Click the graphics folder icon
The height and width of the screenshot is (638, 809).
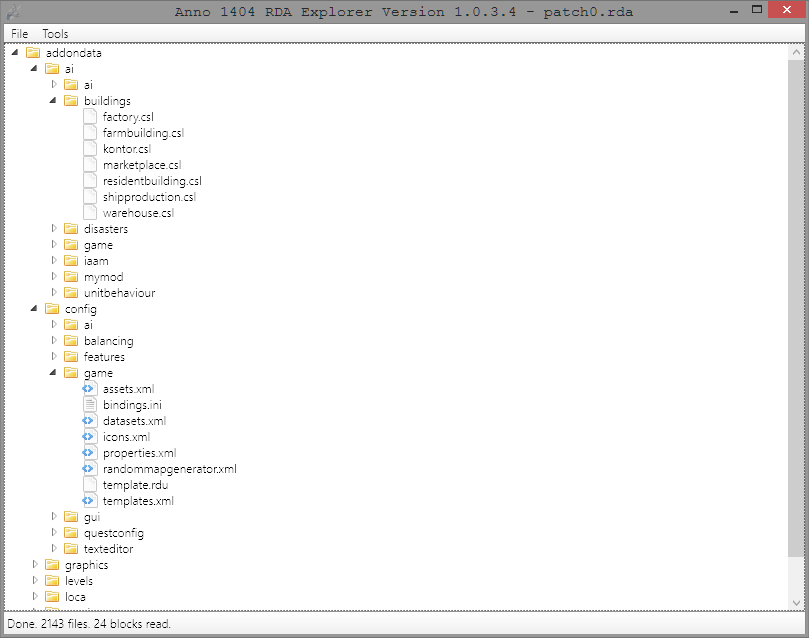pos(52,565)
